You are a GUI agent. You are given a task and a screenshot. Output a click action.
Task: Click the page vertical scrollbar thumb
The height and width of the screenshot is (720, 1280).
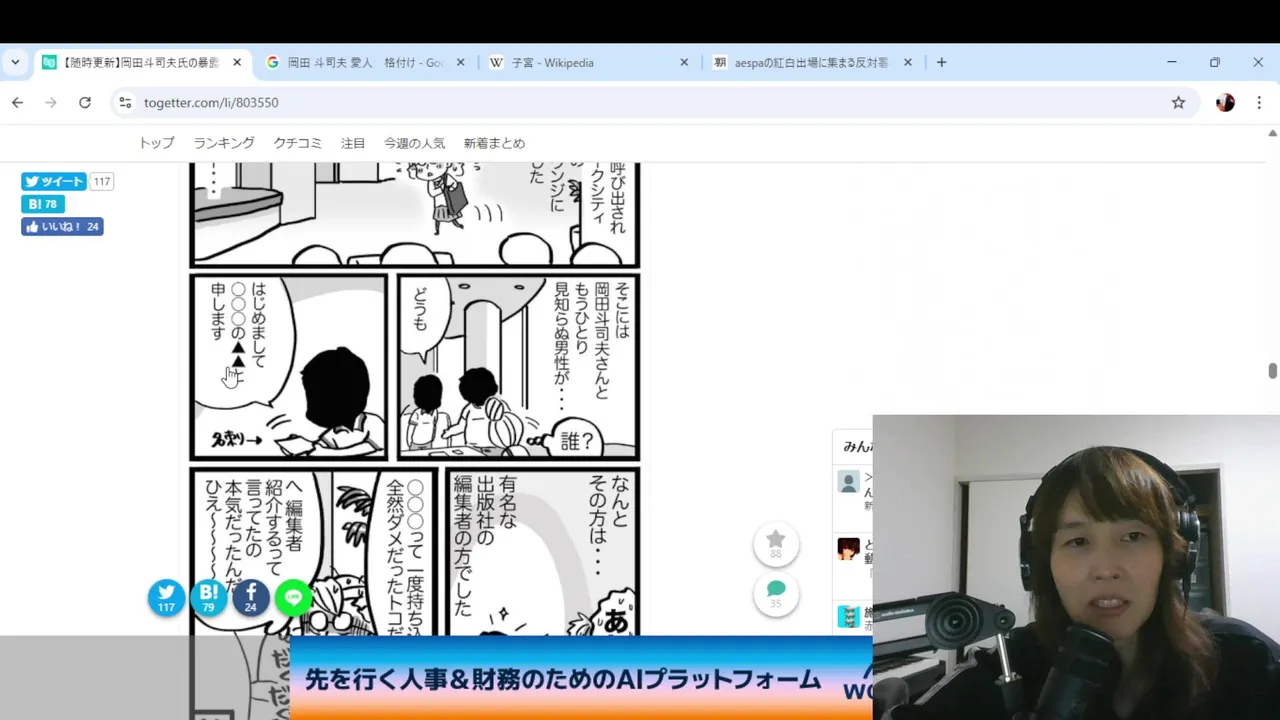1272,371
